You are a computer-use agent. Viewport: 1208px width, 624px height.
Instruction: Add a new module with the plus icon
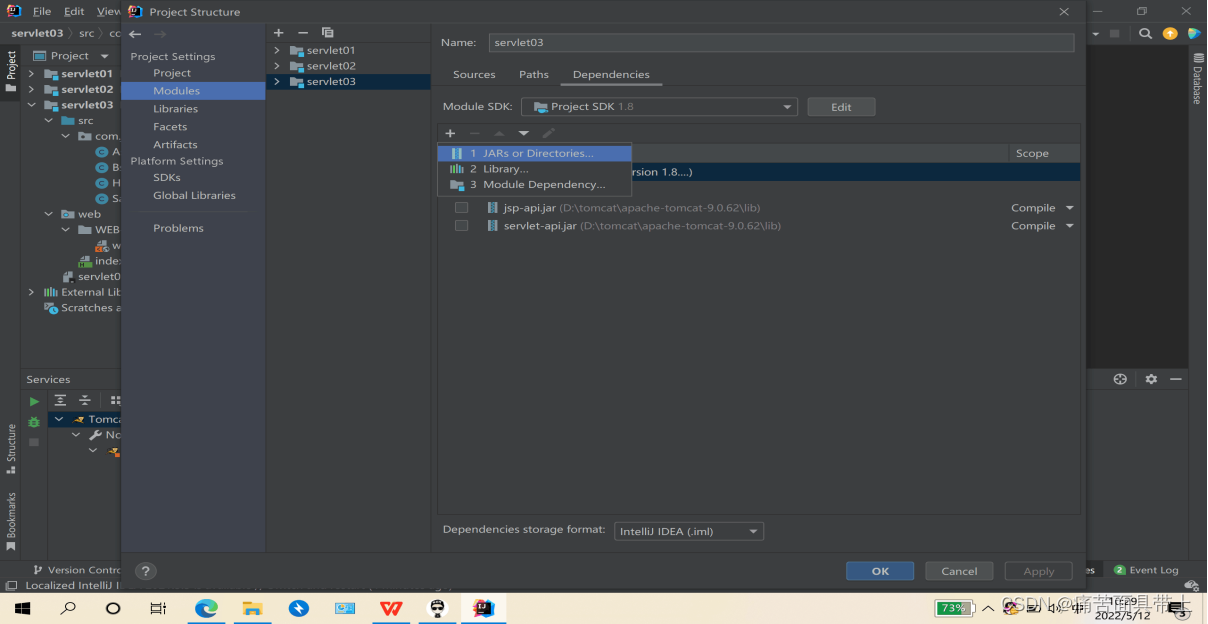coord(278,33)
